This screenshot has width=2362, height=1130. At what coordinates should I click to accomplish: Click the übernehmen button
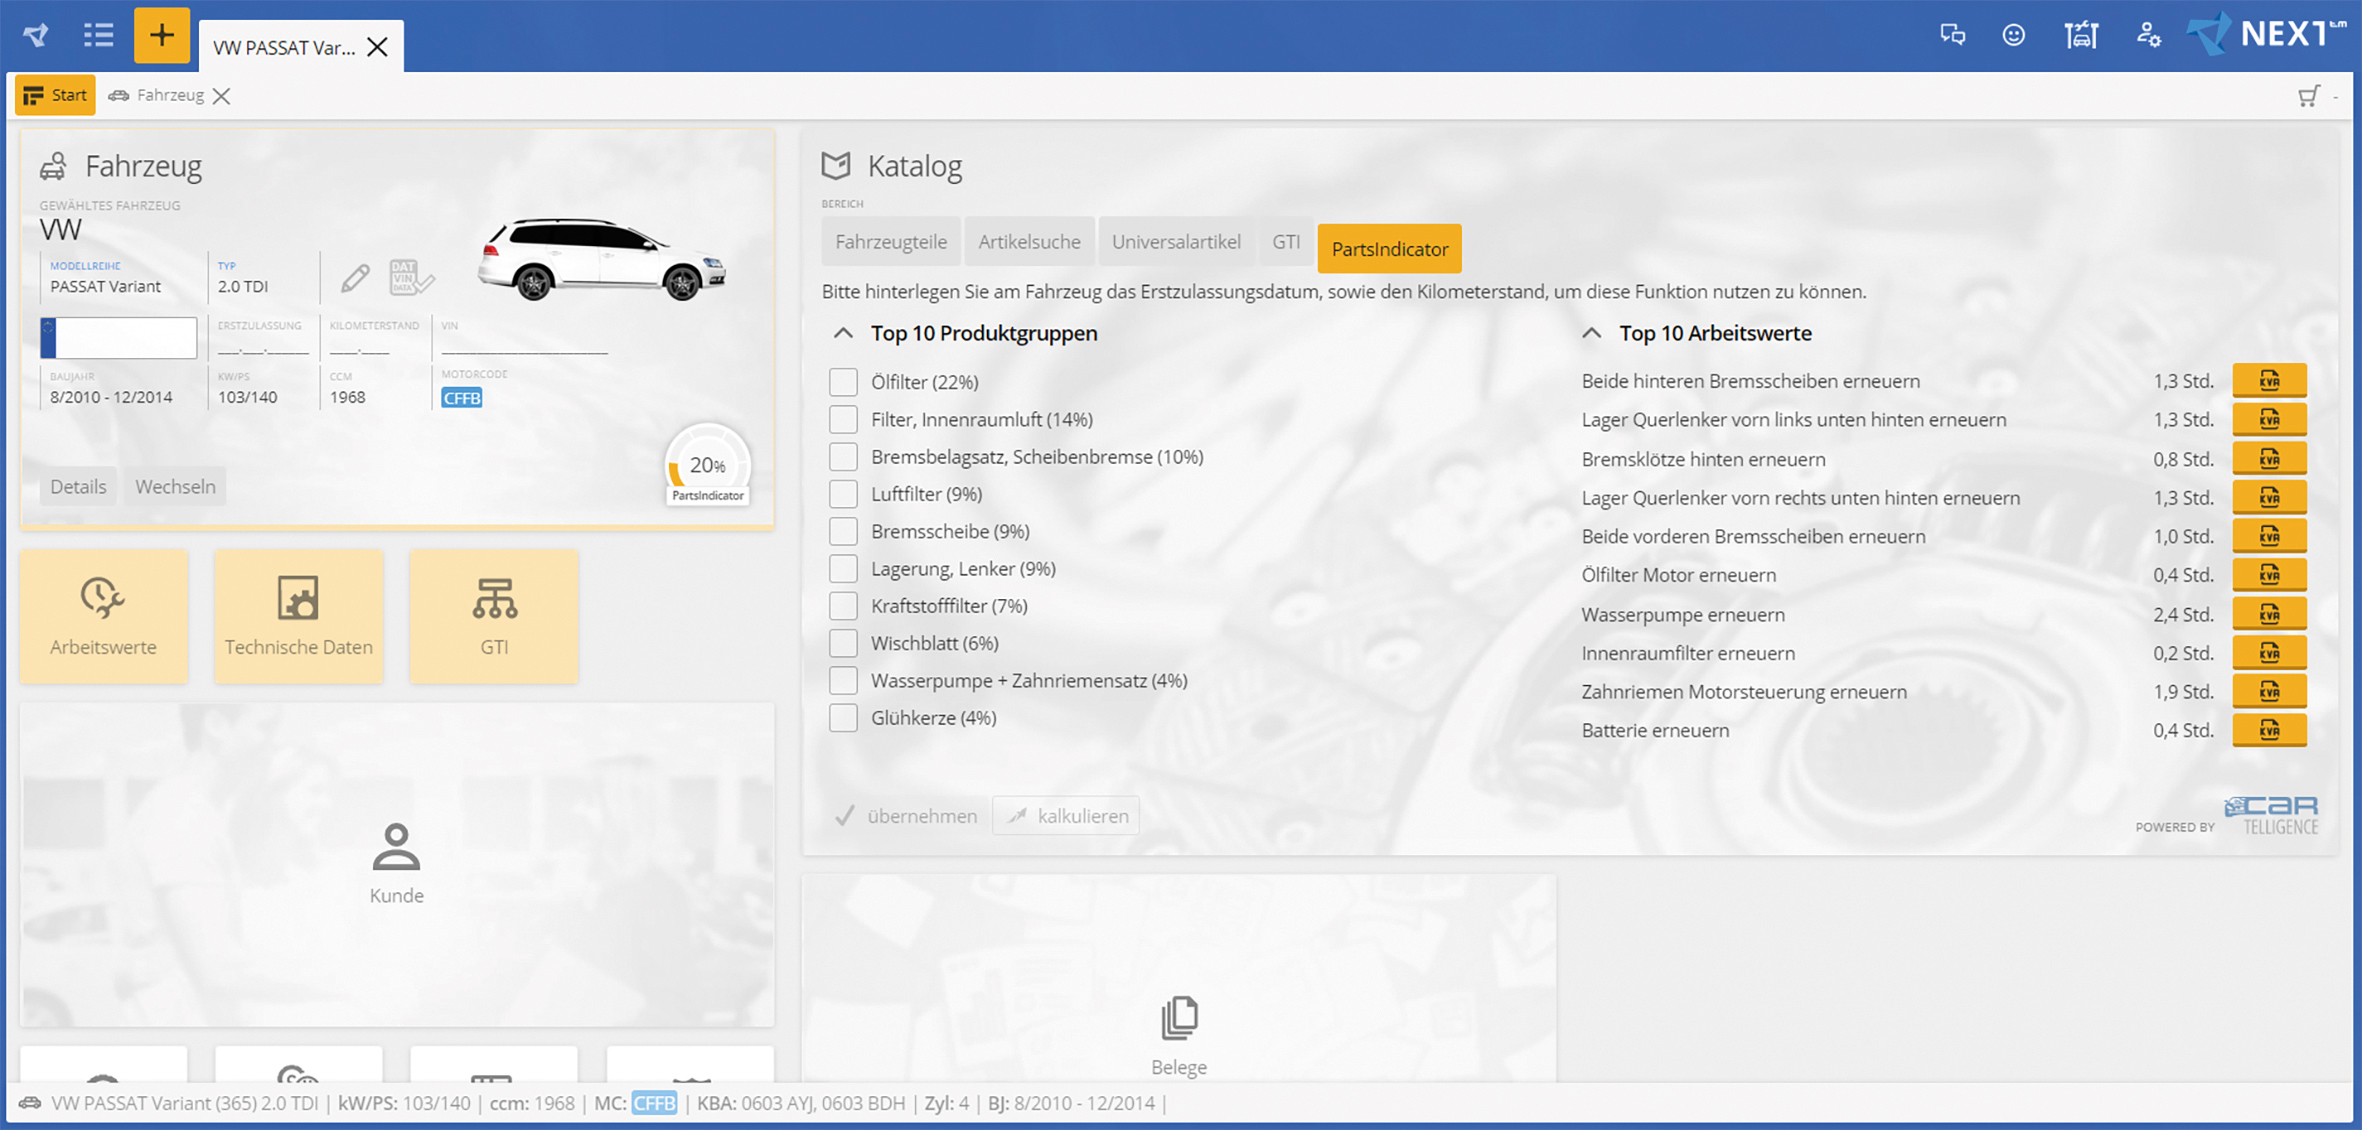907,816
